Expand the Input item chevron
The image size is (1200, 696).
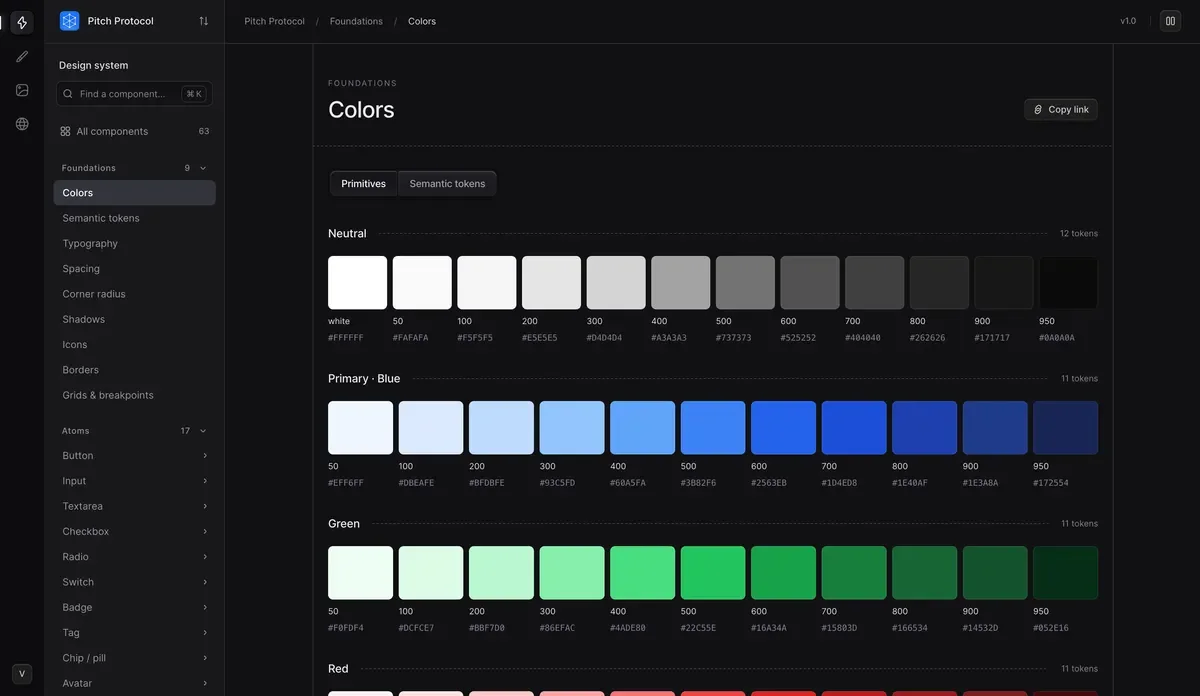205,481
